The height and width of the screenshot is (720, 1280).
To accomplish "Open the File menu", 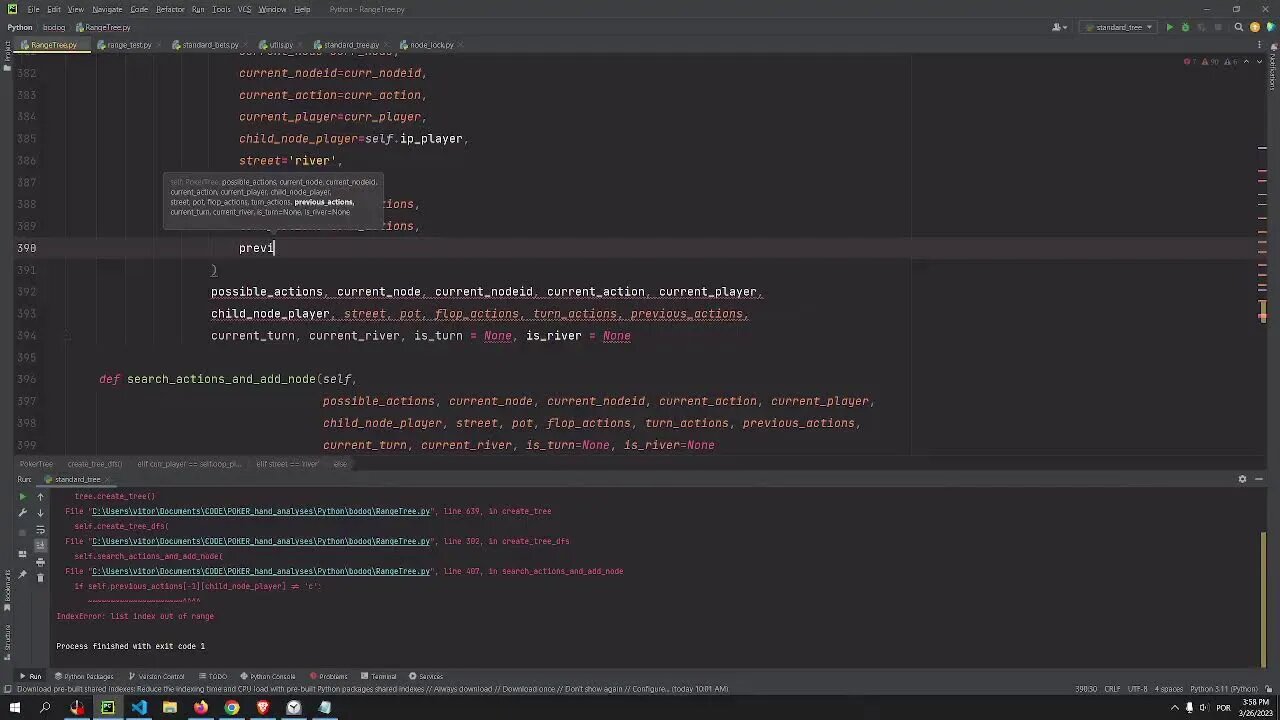I will click(33, 9).
